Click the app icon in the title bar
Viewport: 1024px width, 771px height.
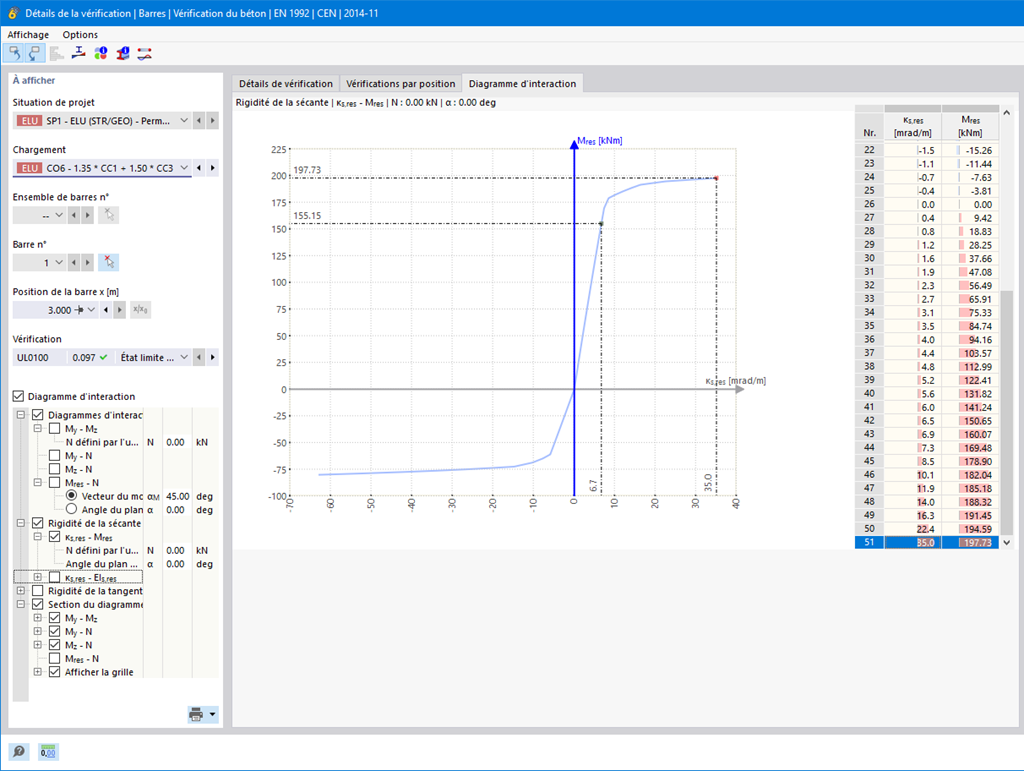[12, 13]
